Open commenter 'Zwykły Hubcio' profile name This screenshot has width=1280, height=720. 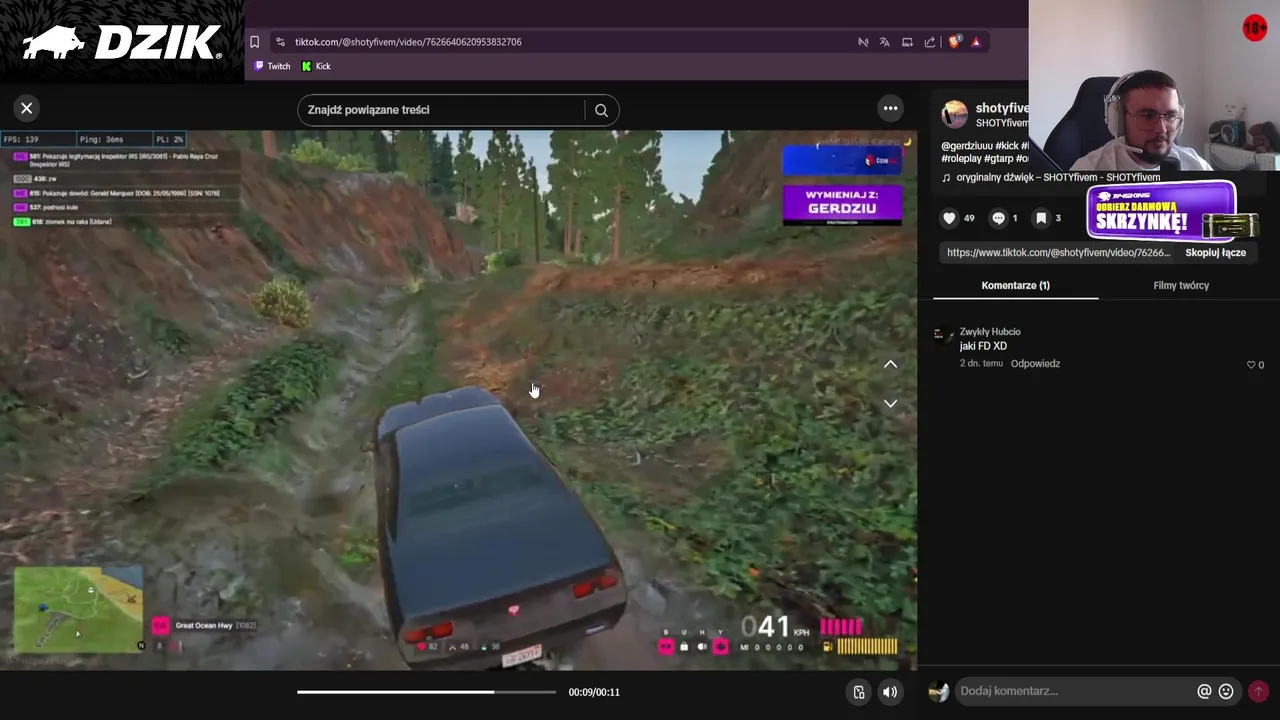[990, 332]
